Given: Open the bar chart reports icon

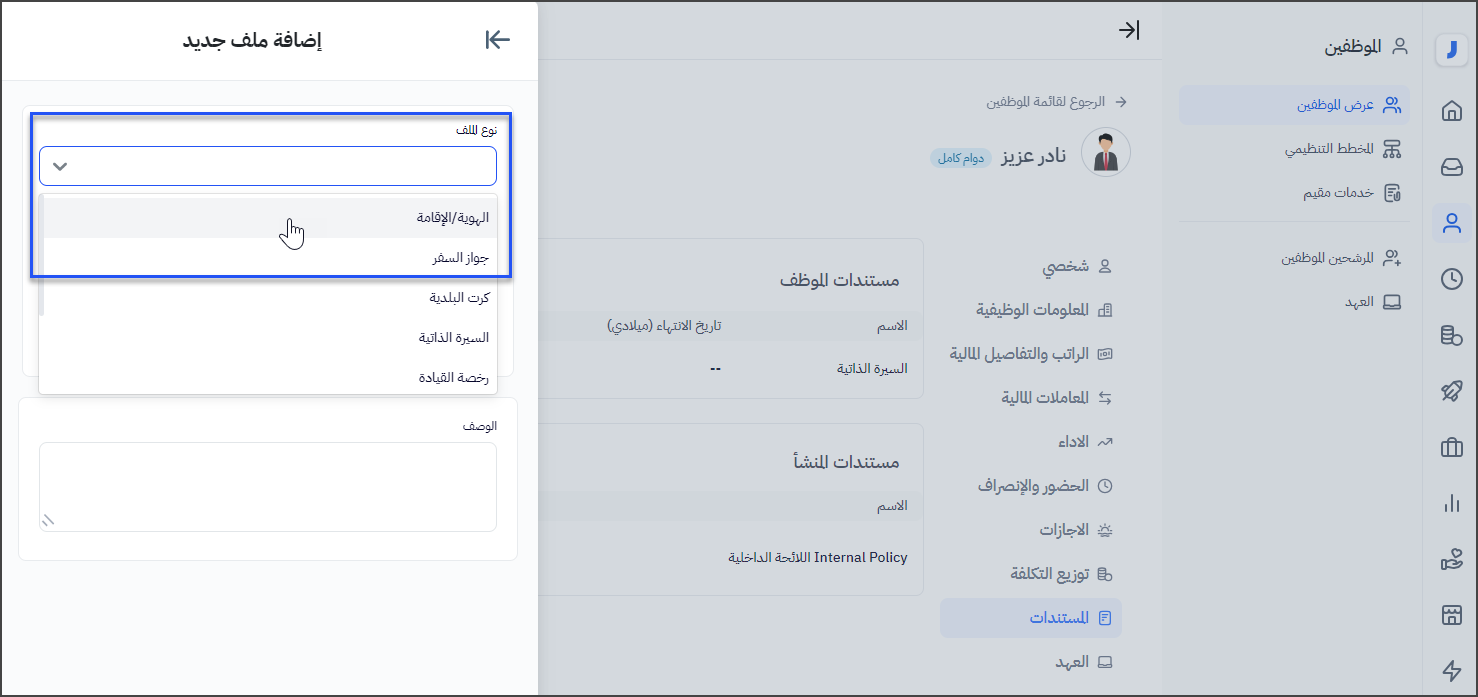Looking at the screenshot, I should (1451, 504).
